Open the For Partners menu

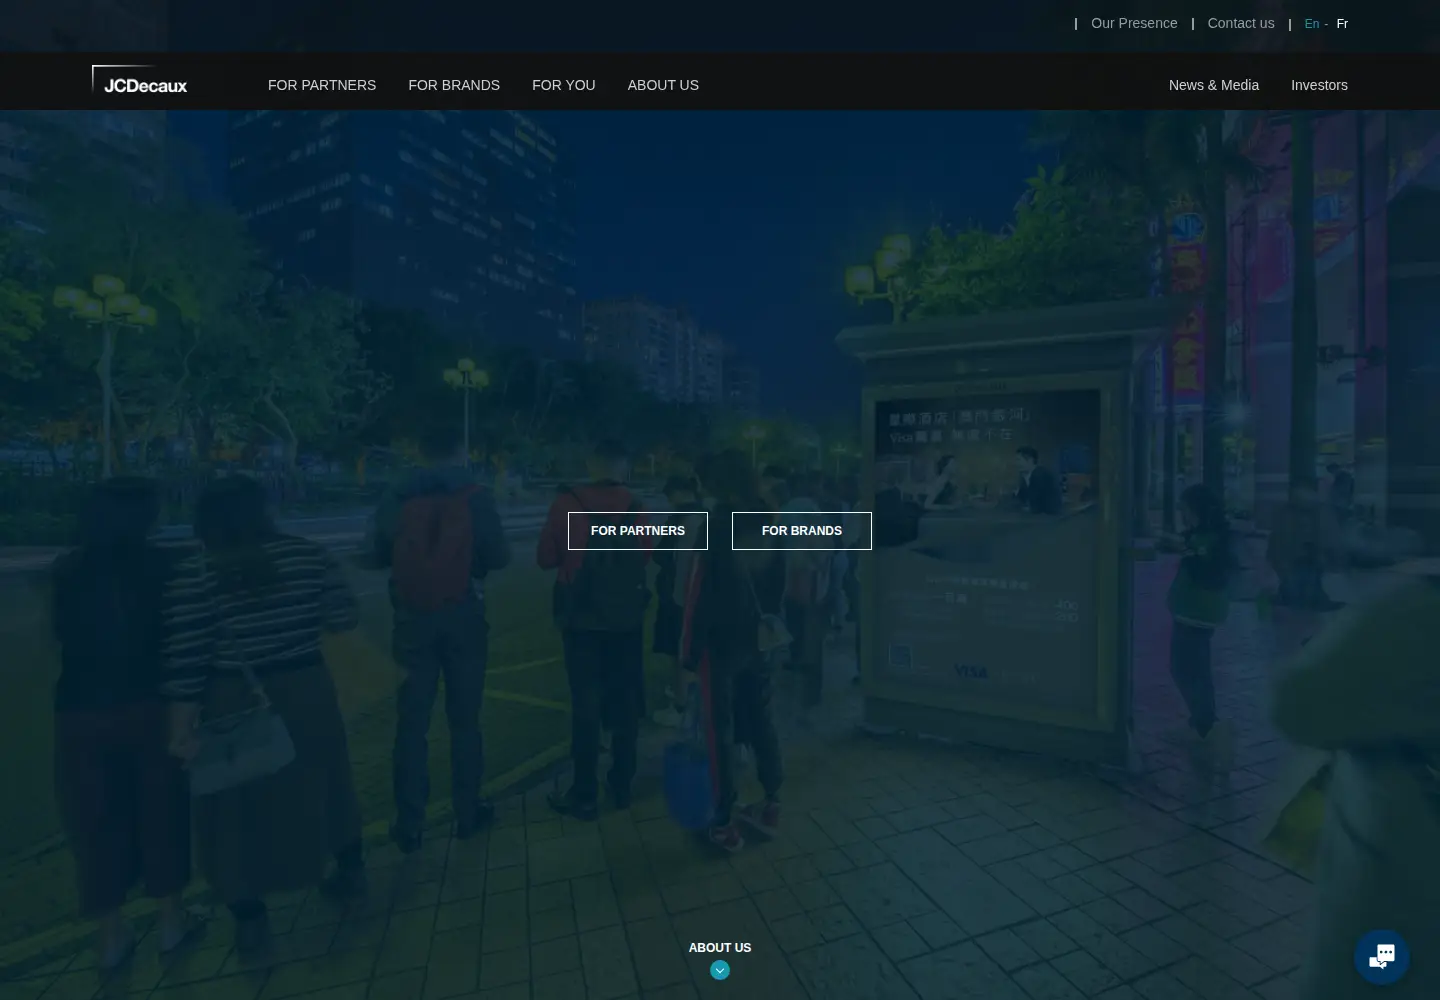pos(322,85)
